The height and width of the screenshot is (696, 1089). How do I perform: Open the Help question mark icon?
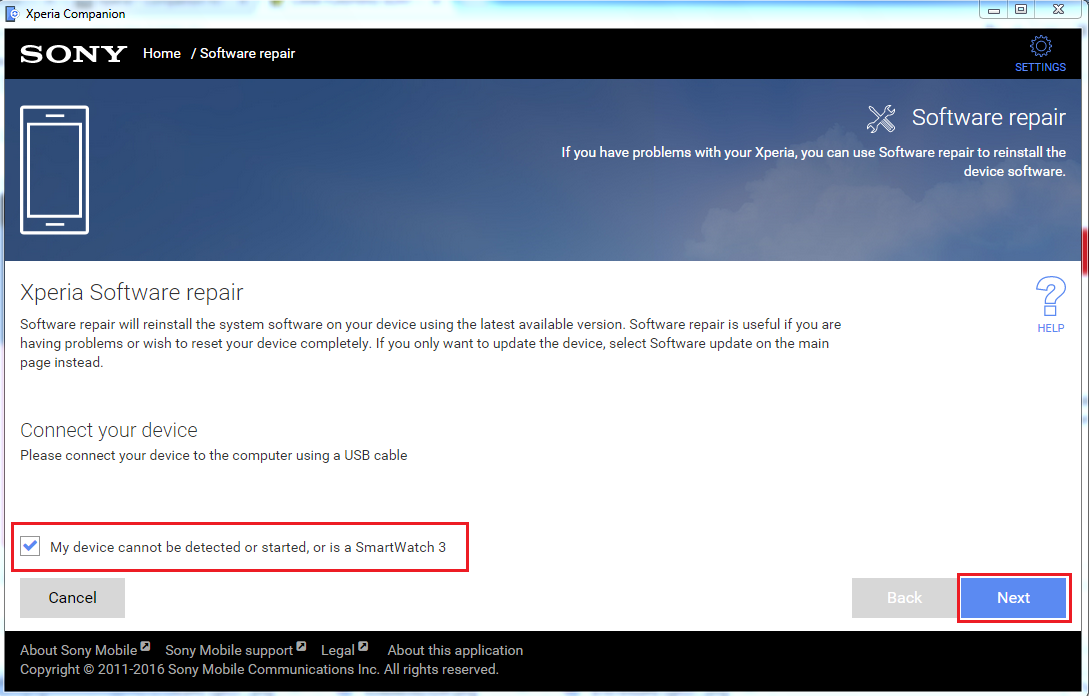tap(1050, 297)
